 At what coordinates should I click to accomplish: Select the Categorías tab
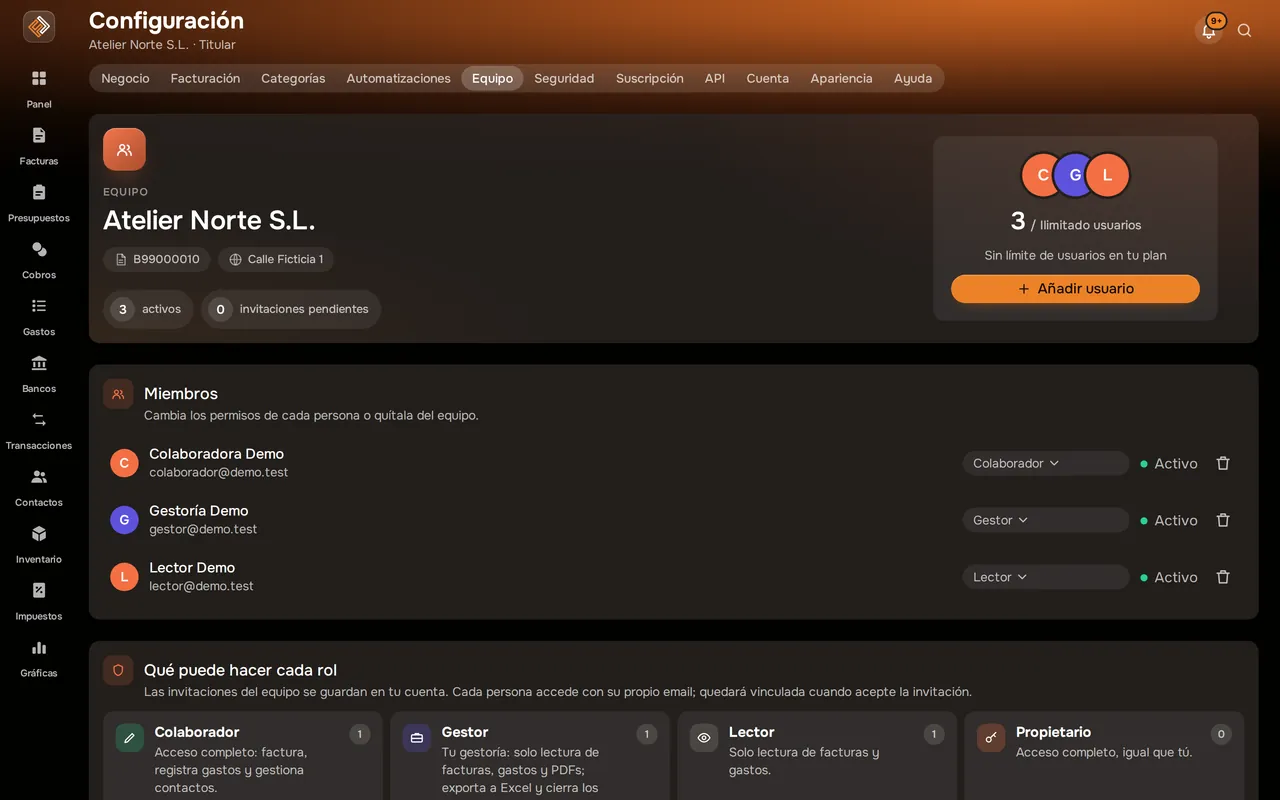coord(293,78)
